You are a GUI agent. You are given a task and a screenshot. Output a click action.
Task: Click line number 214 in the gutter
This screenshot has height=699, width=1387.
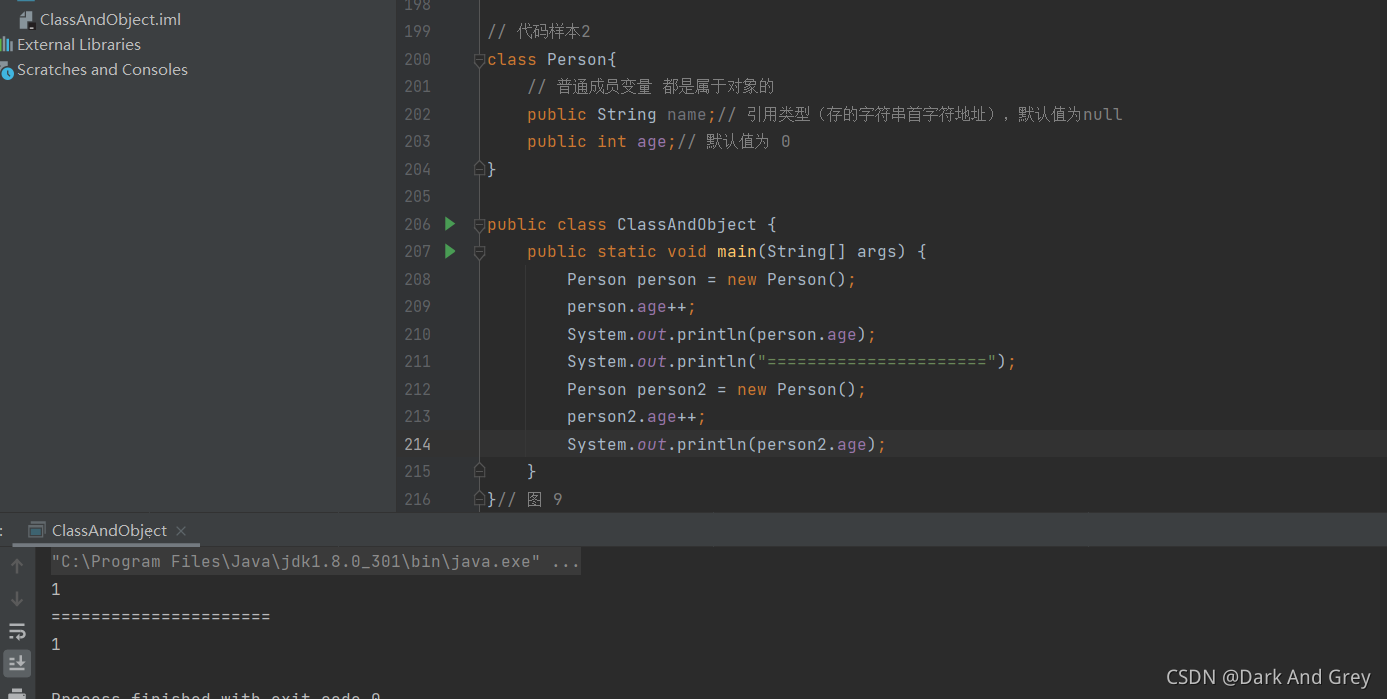coord(418,444)
